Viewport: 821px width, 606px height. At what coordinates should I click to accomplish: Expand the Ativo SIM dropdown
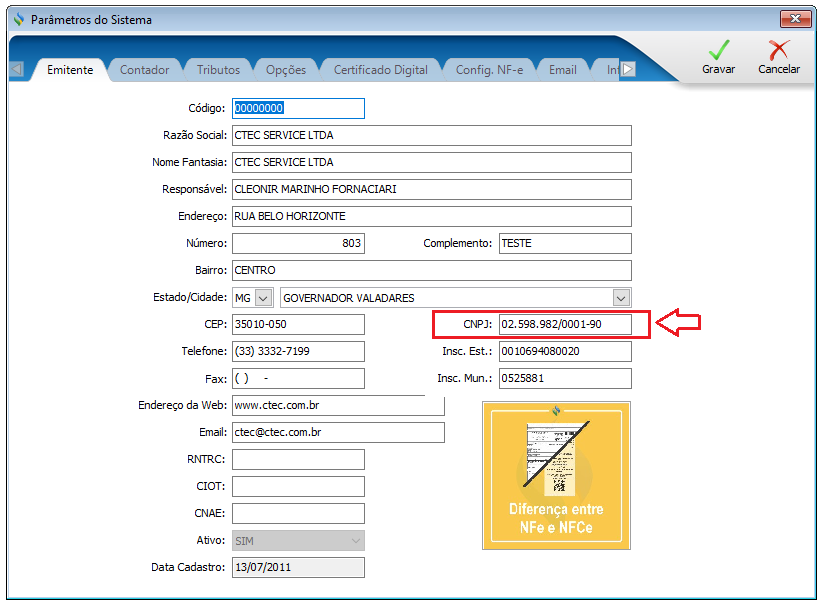(354, 541)
